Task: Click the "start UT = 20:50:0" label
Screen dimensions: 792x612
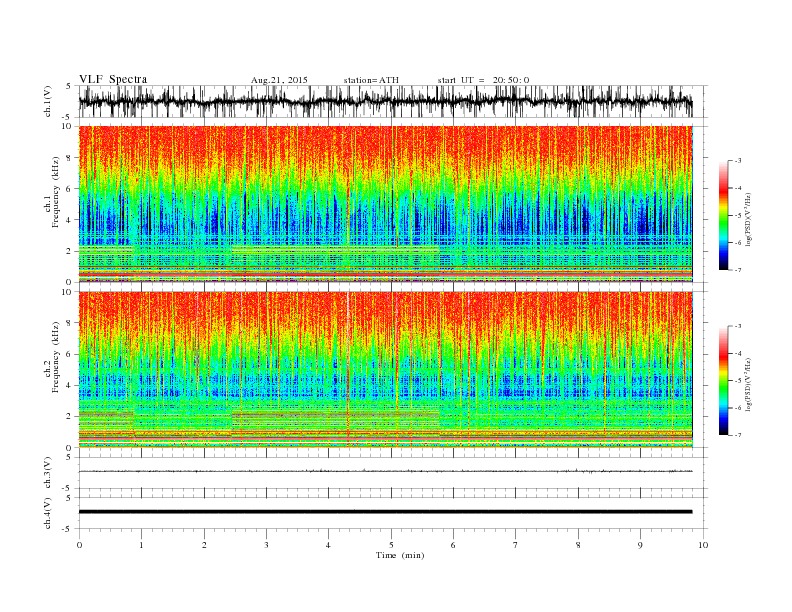Action: click(x=483, y=80)
